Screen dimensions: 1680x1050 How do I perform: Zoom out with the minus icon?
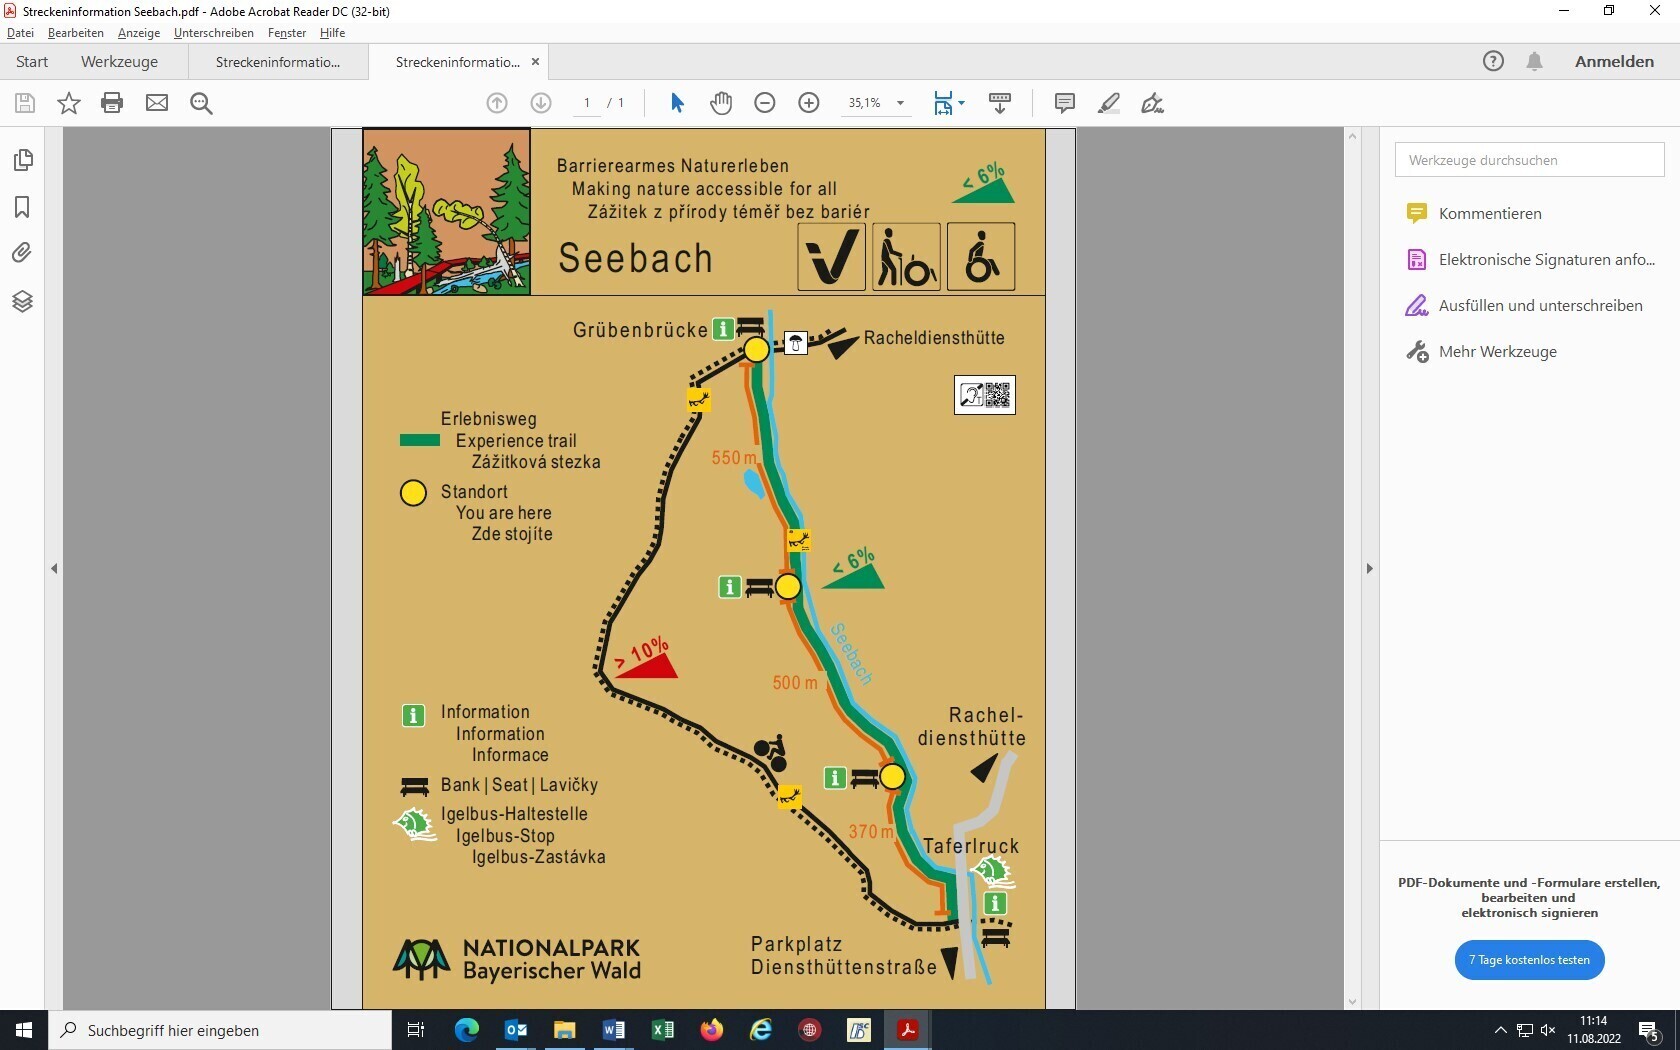point(765,103)
